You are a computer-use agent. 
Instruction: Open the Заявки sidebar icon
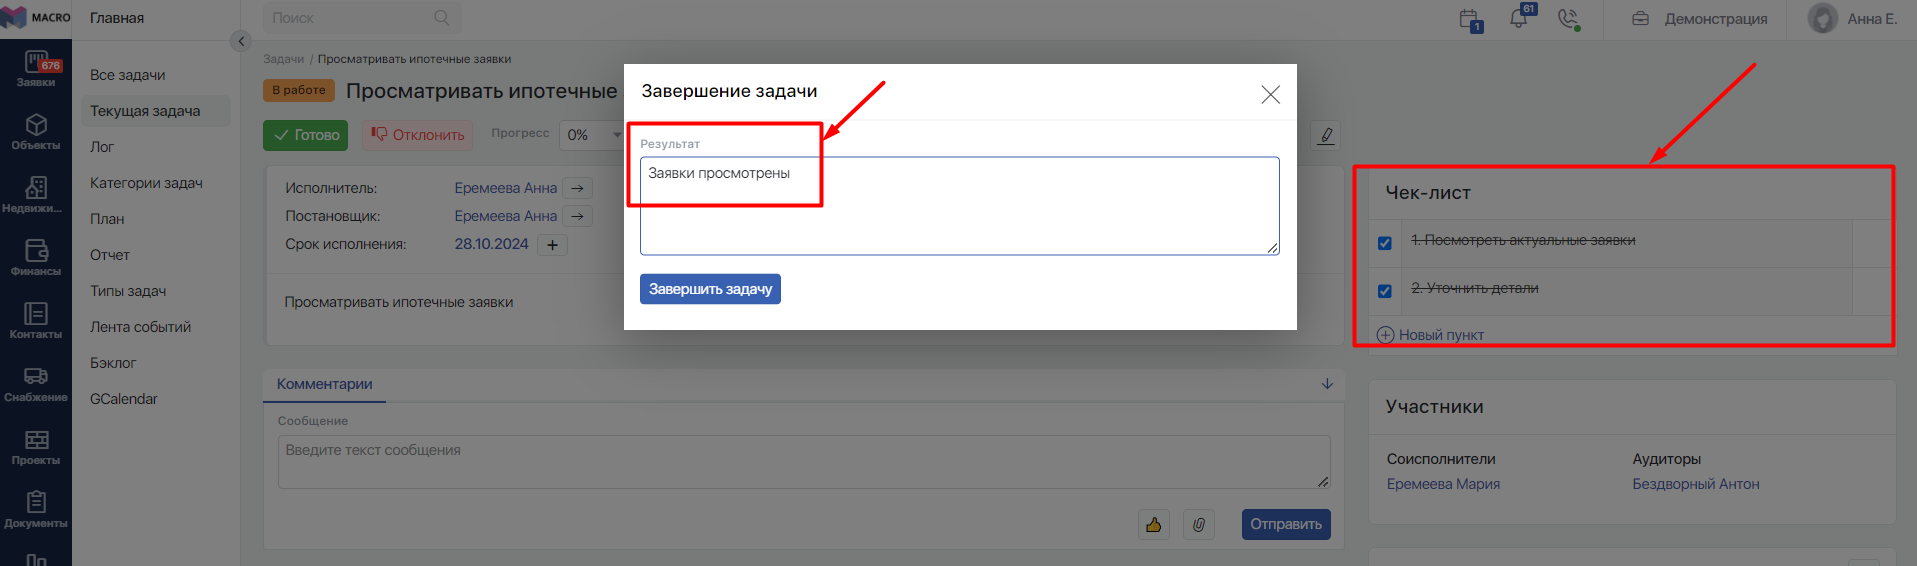click(x=36, y=68)
